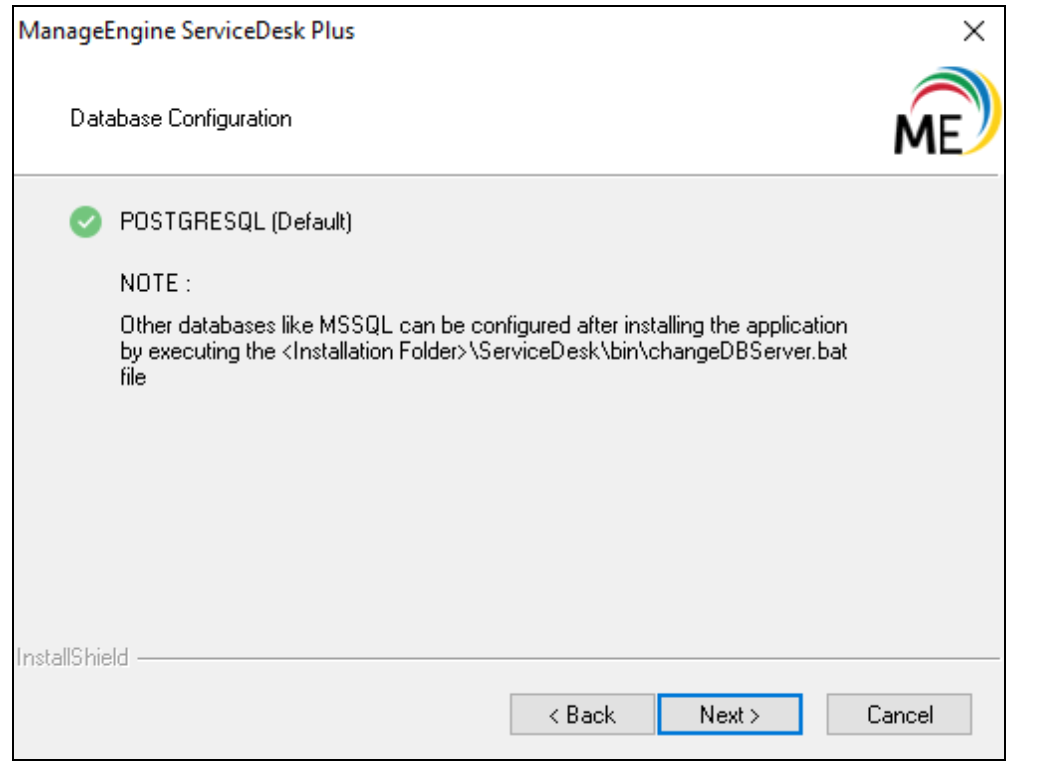Click the Database Configuration heading

click(181, 119)
